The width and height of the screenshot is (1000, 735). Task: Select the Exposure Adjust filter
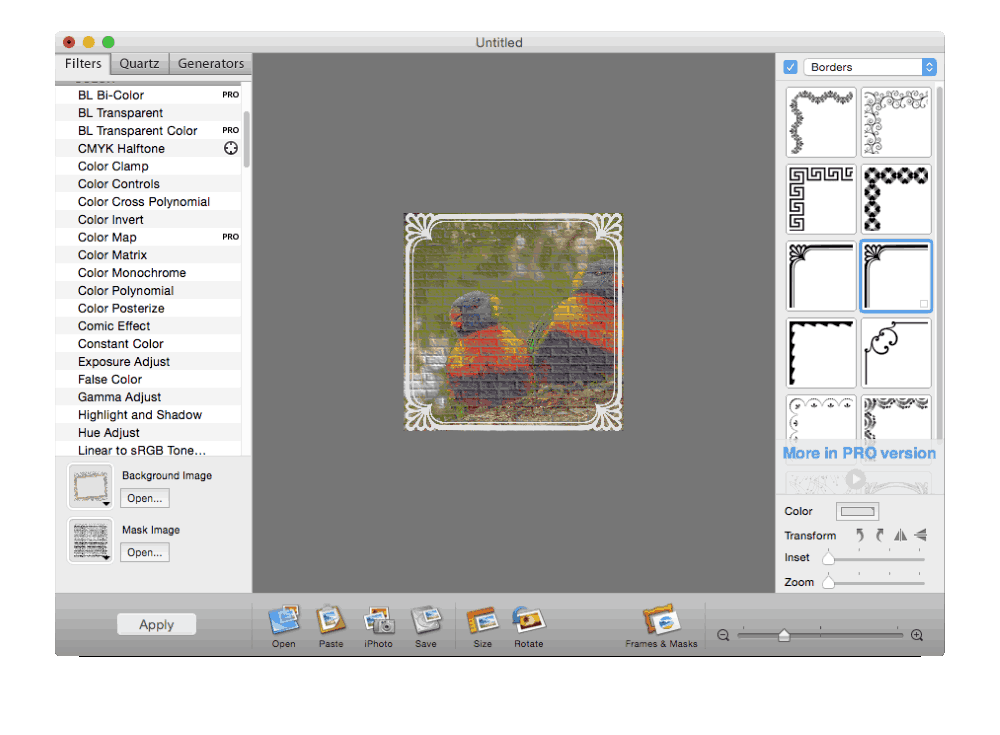tap(148, 362)
